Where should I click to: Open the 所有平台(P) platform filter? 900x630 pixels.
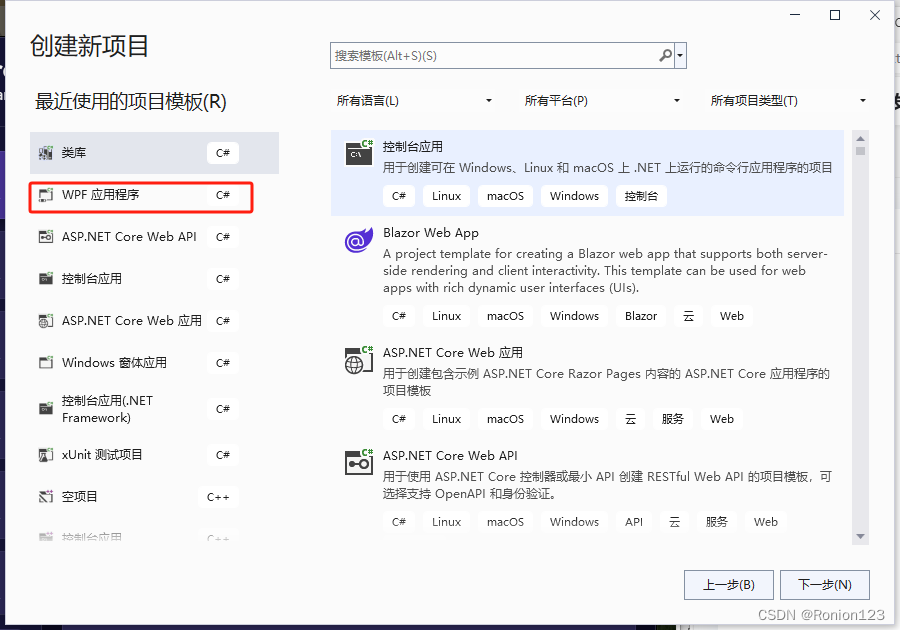click(602, 101)
